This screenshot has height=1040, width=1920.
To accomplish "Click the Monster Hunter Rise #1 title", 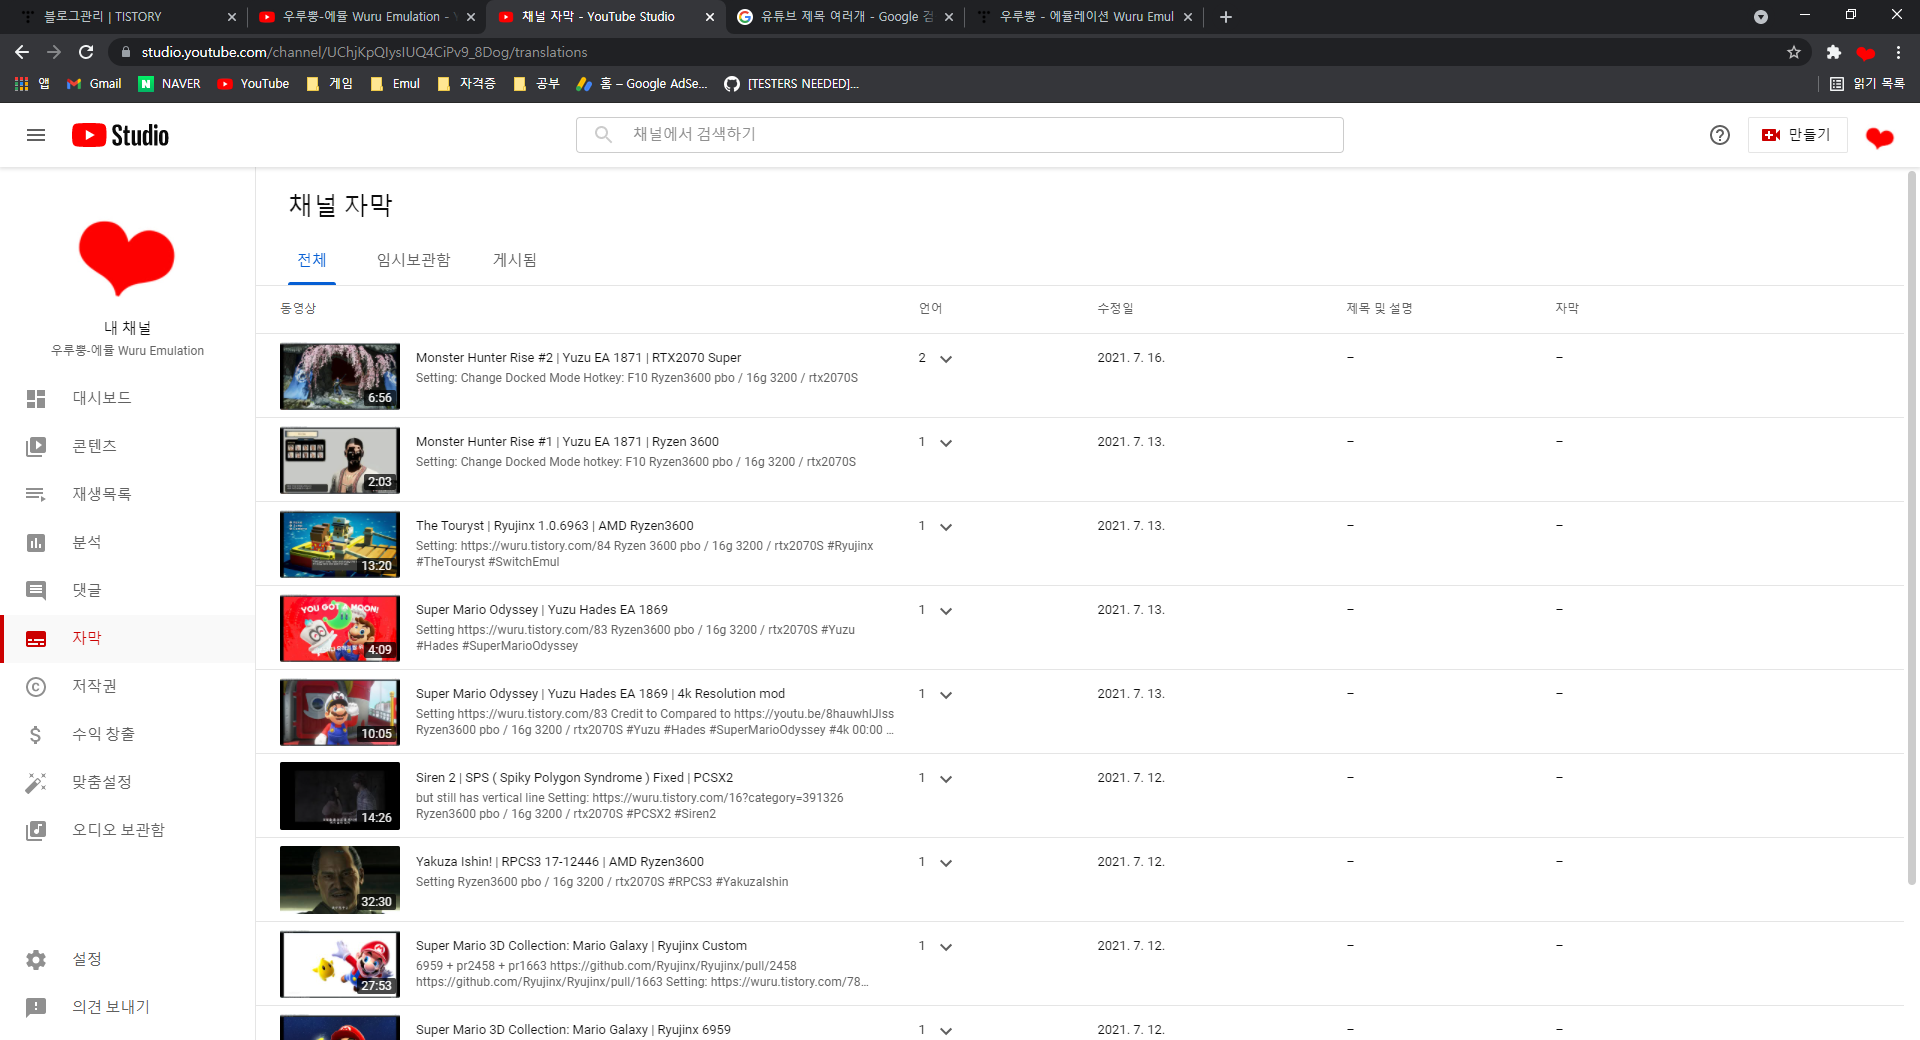I will tap(567, 442).
